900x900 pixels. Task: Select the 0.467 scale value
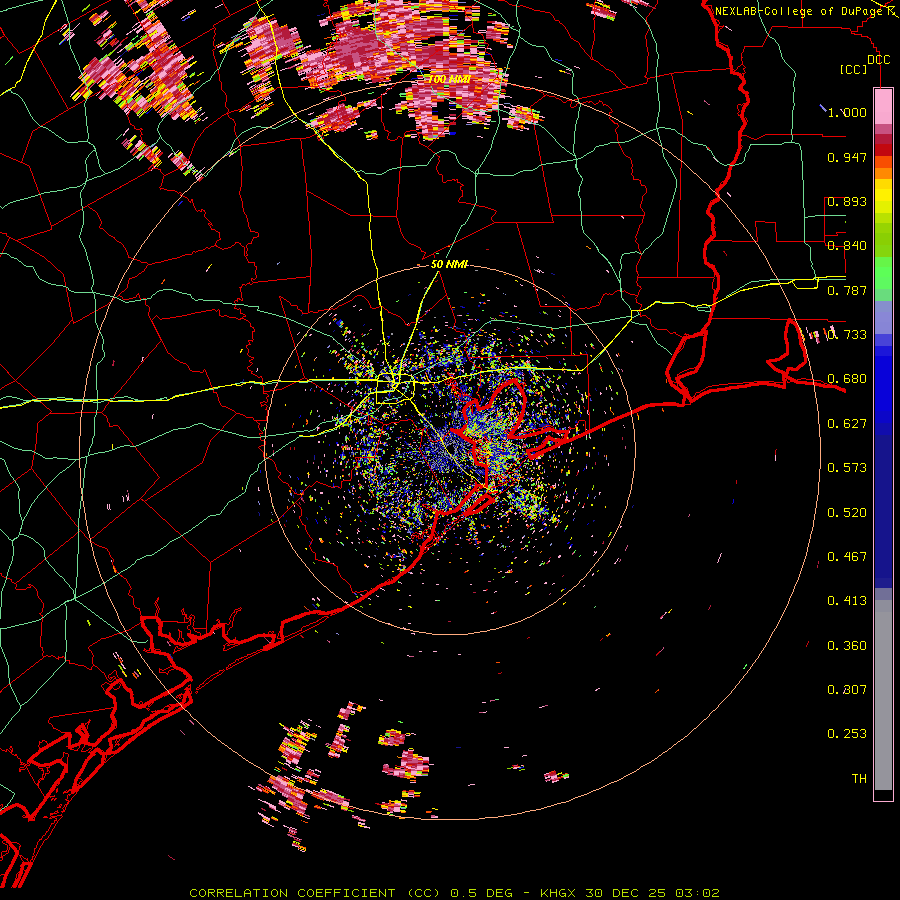pyautogui.click(x=847, y=557)
